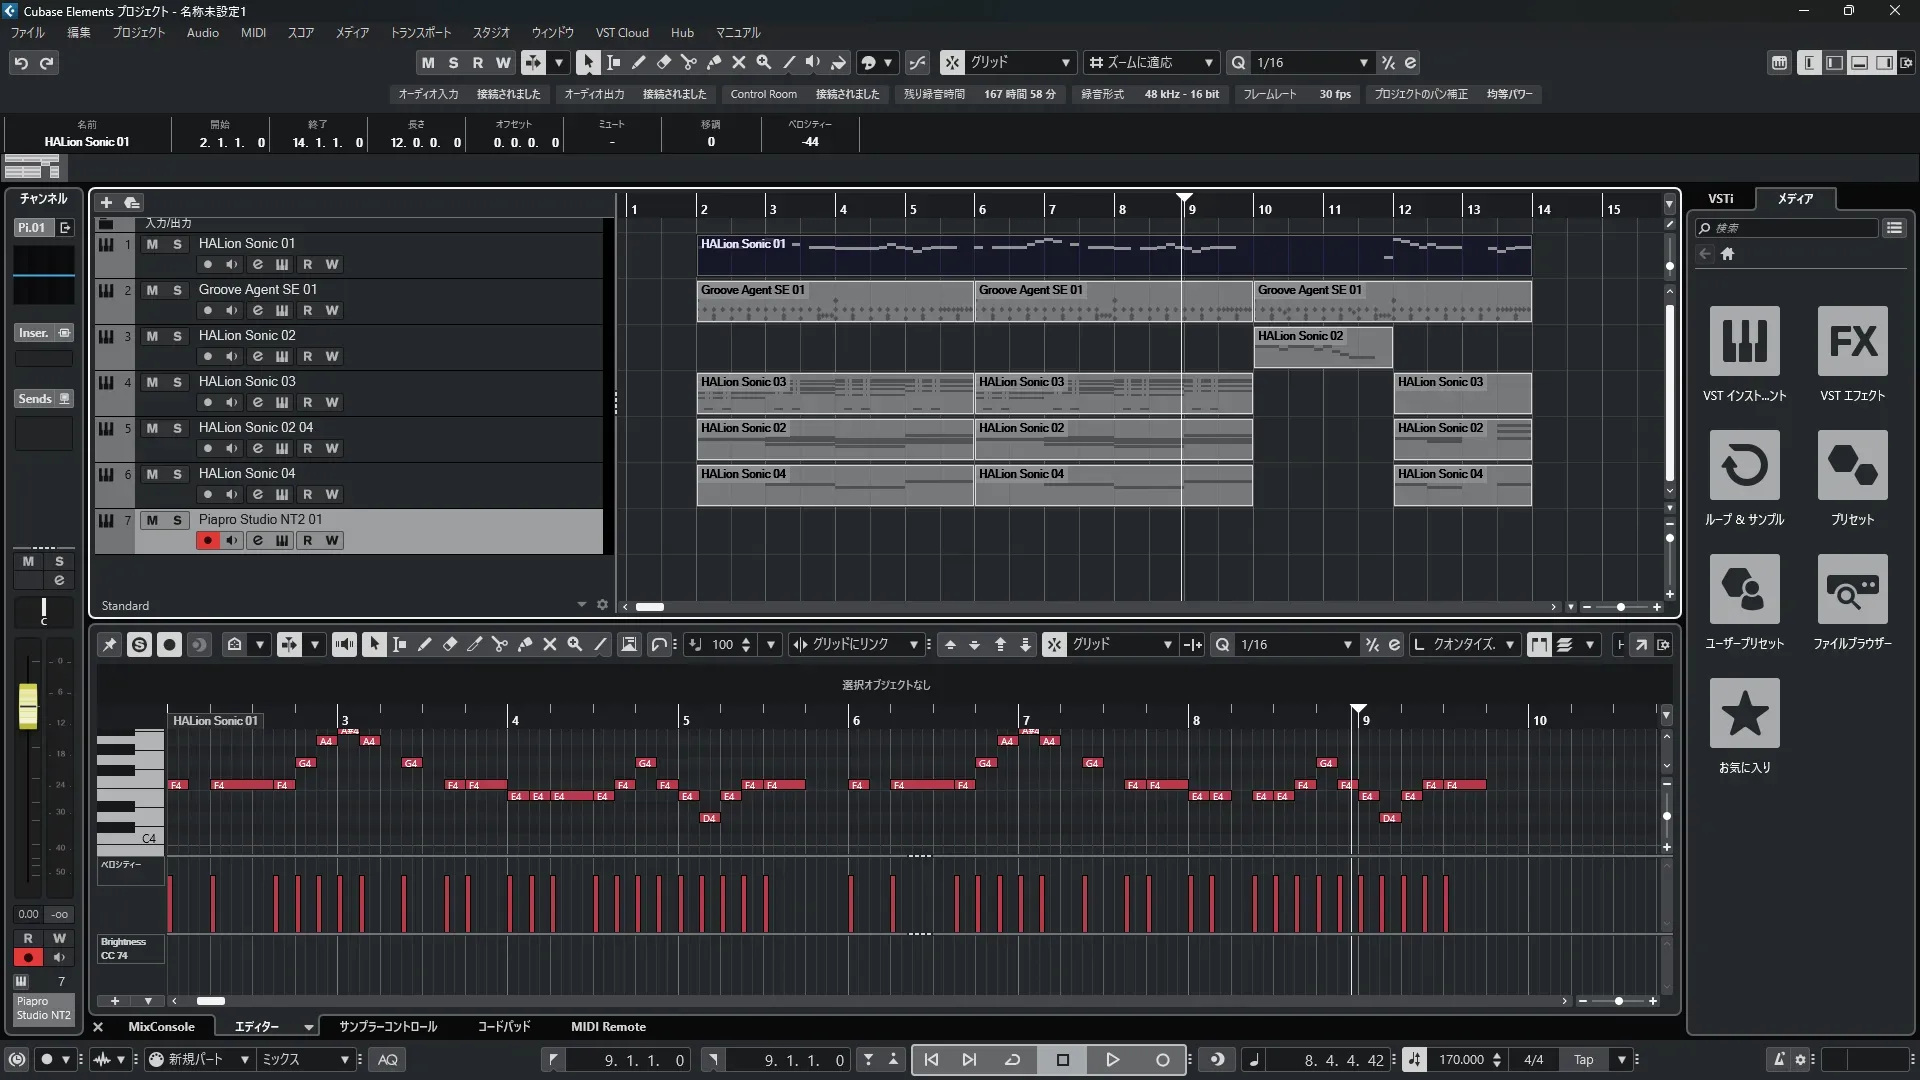Select the Glue tool in main toolbar
1920x1080 pixels.
(714, 62)
